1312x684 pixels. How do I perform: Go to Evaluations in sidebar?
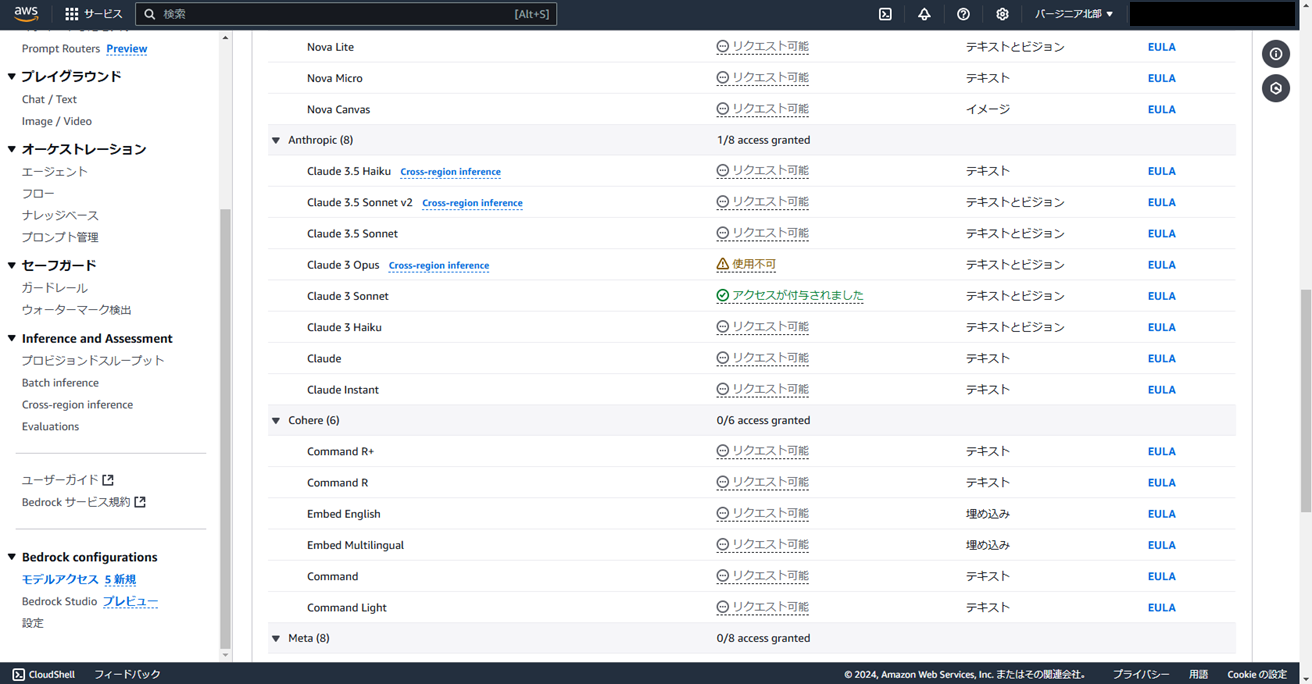click(50, 427)
